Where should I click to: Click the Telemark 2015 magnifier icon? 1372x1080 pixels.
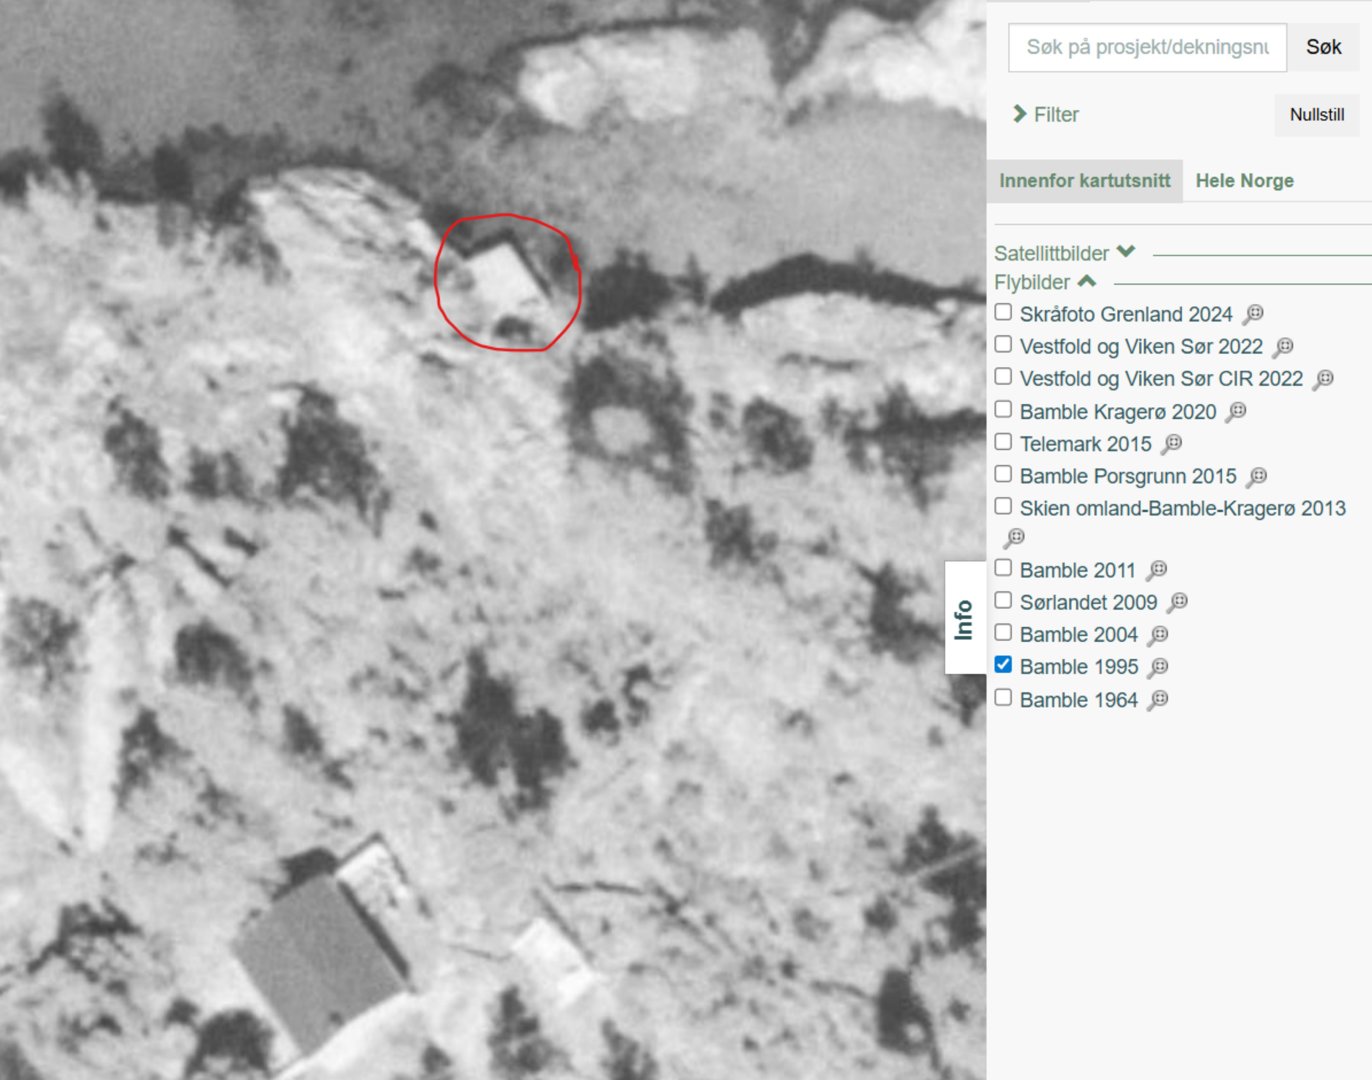1171,443
